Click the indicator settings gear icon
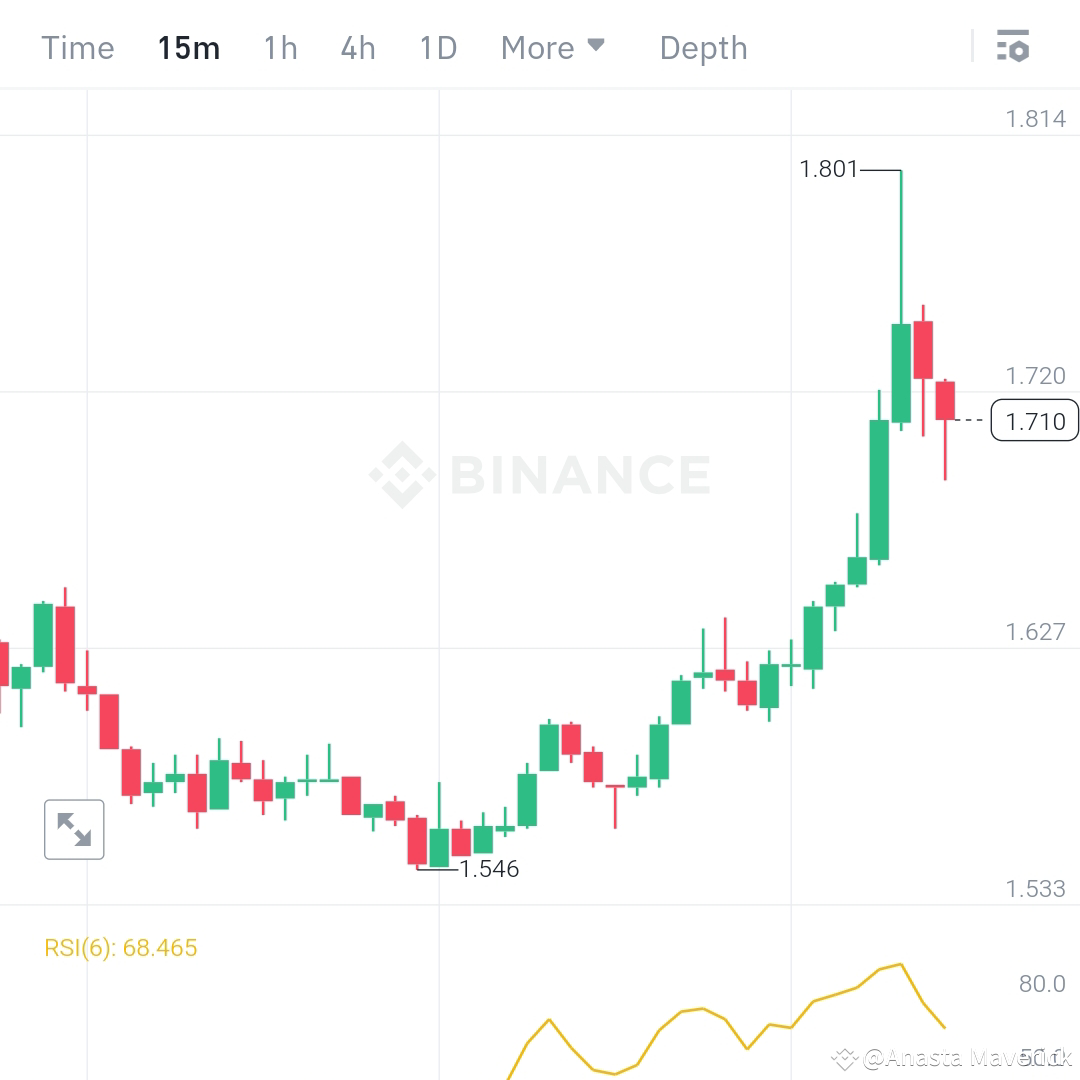 coord(1013,46)
